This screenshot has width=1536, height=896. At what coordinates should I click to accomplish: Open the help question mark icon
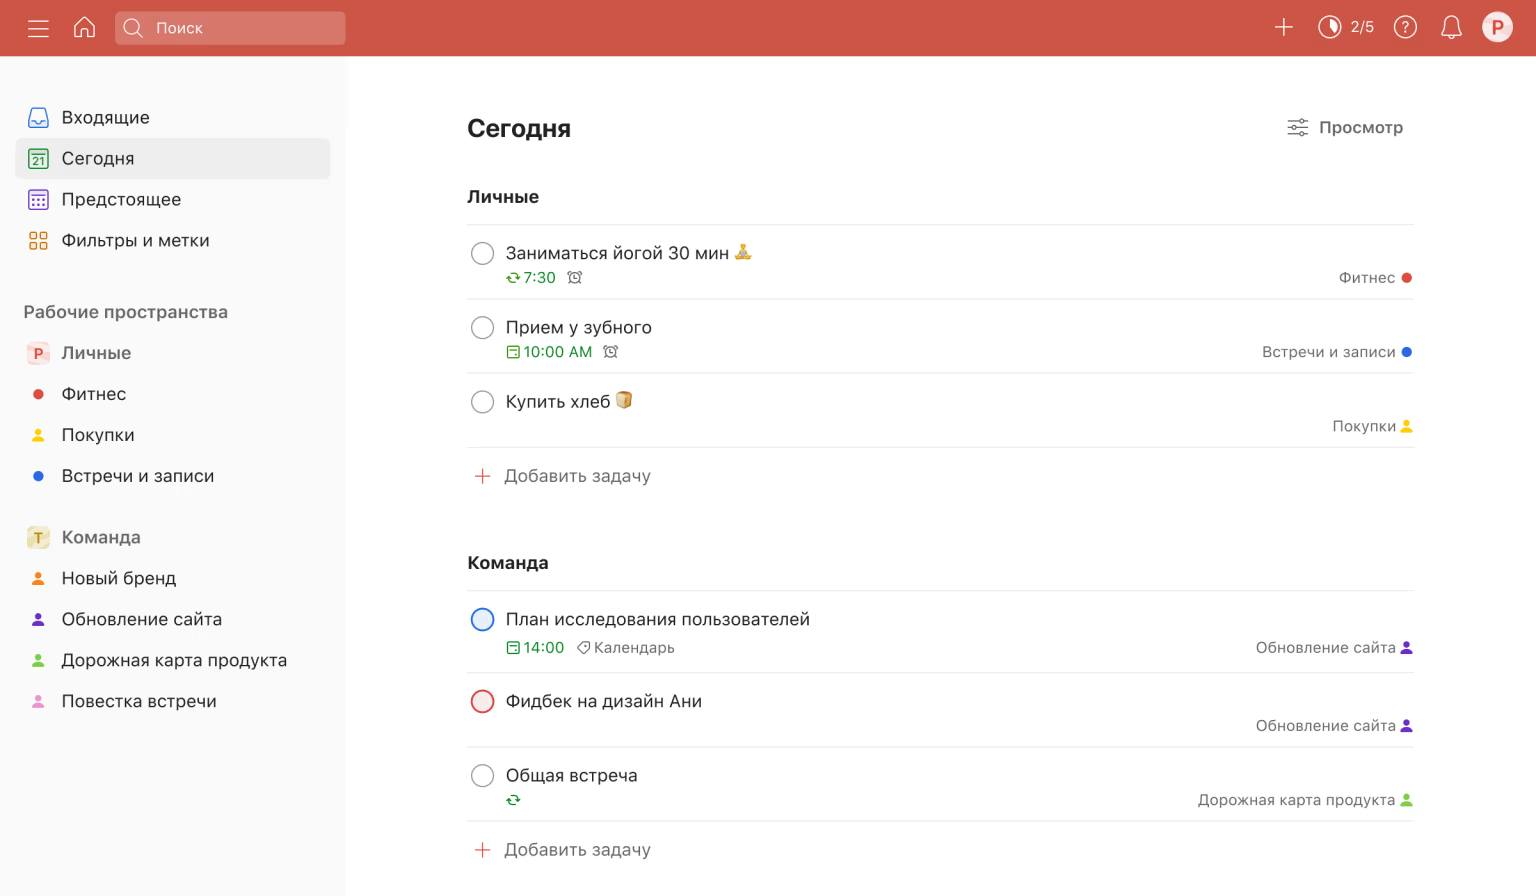(x=1405, y=27)
